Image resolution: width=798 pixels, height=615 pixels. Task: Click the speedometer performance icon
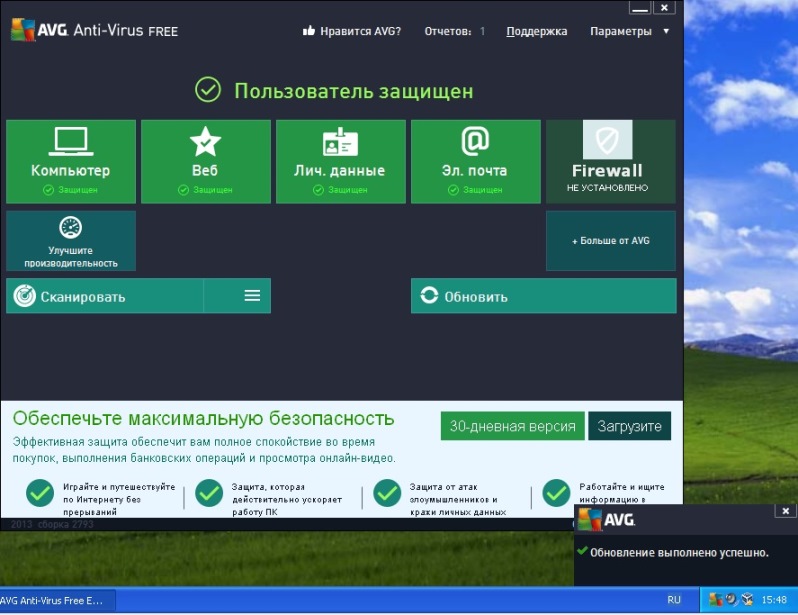(71, 228)
